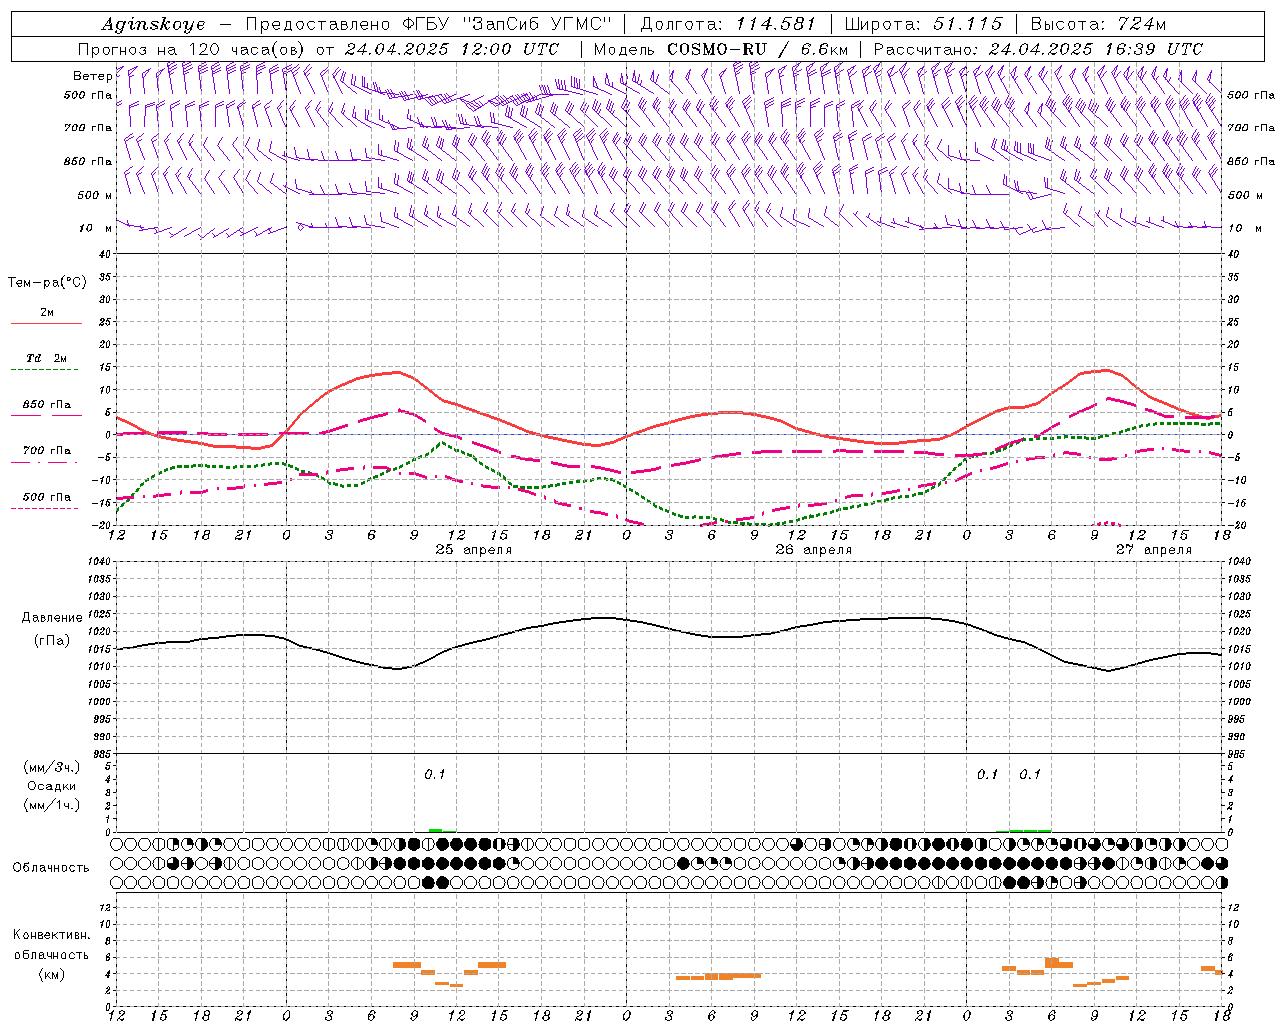
Task: Click the "26 апреля" date label
Action: 814,550
